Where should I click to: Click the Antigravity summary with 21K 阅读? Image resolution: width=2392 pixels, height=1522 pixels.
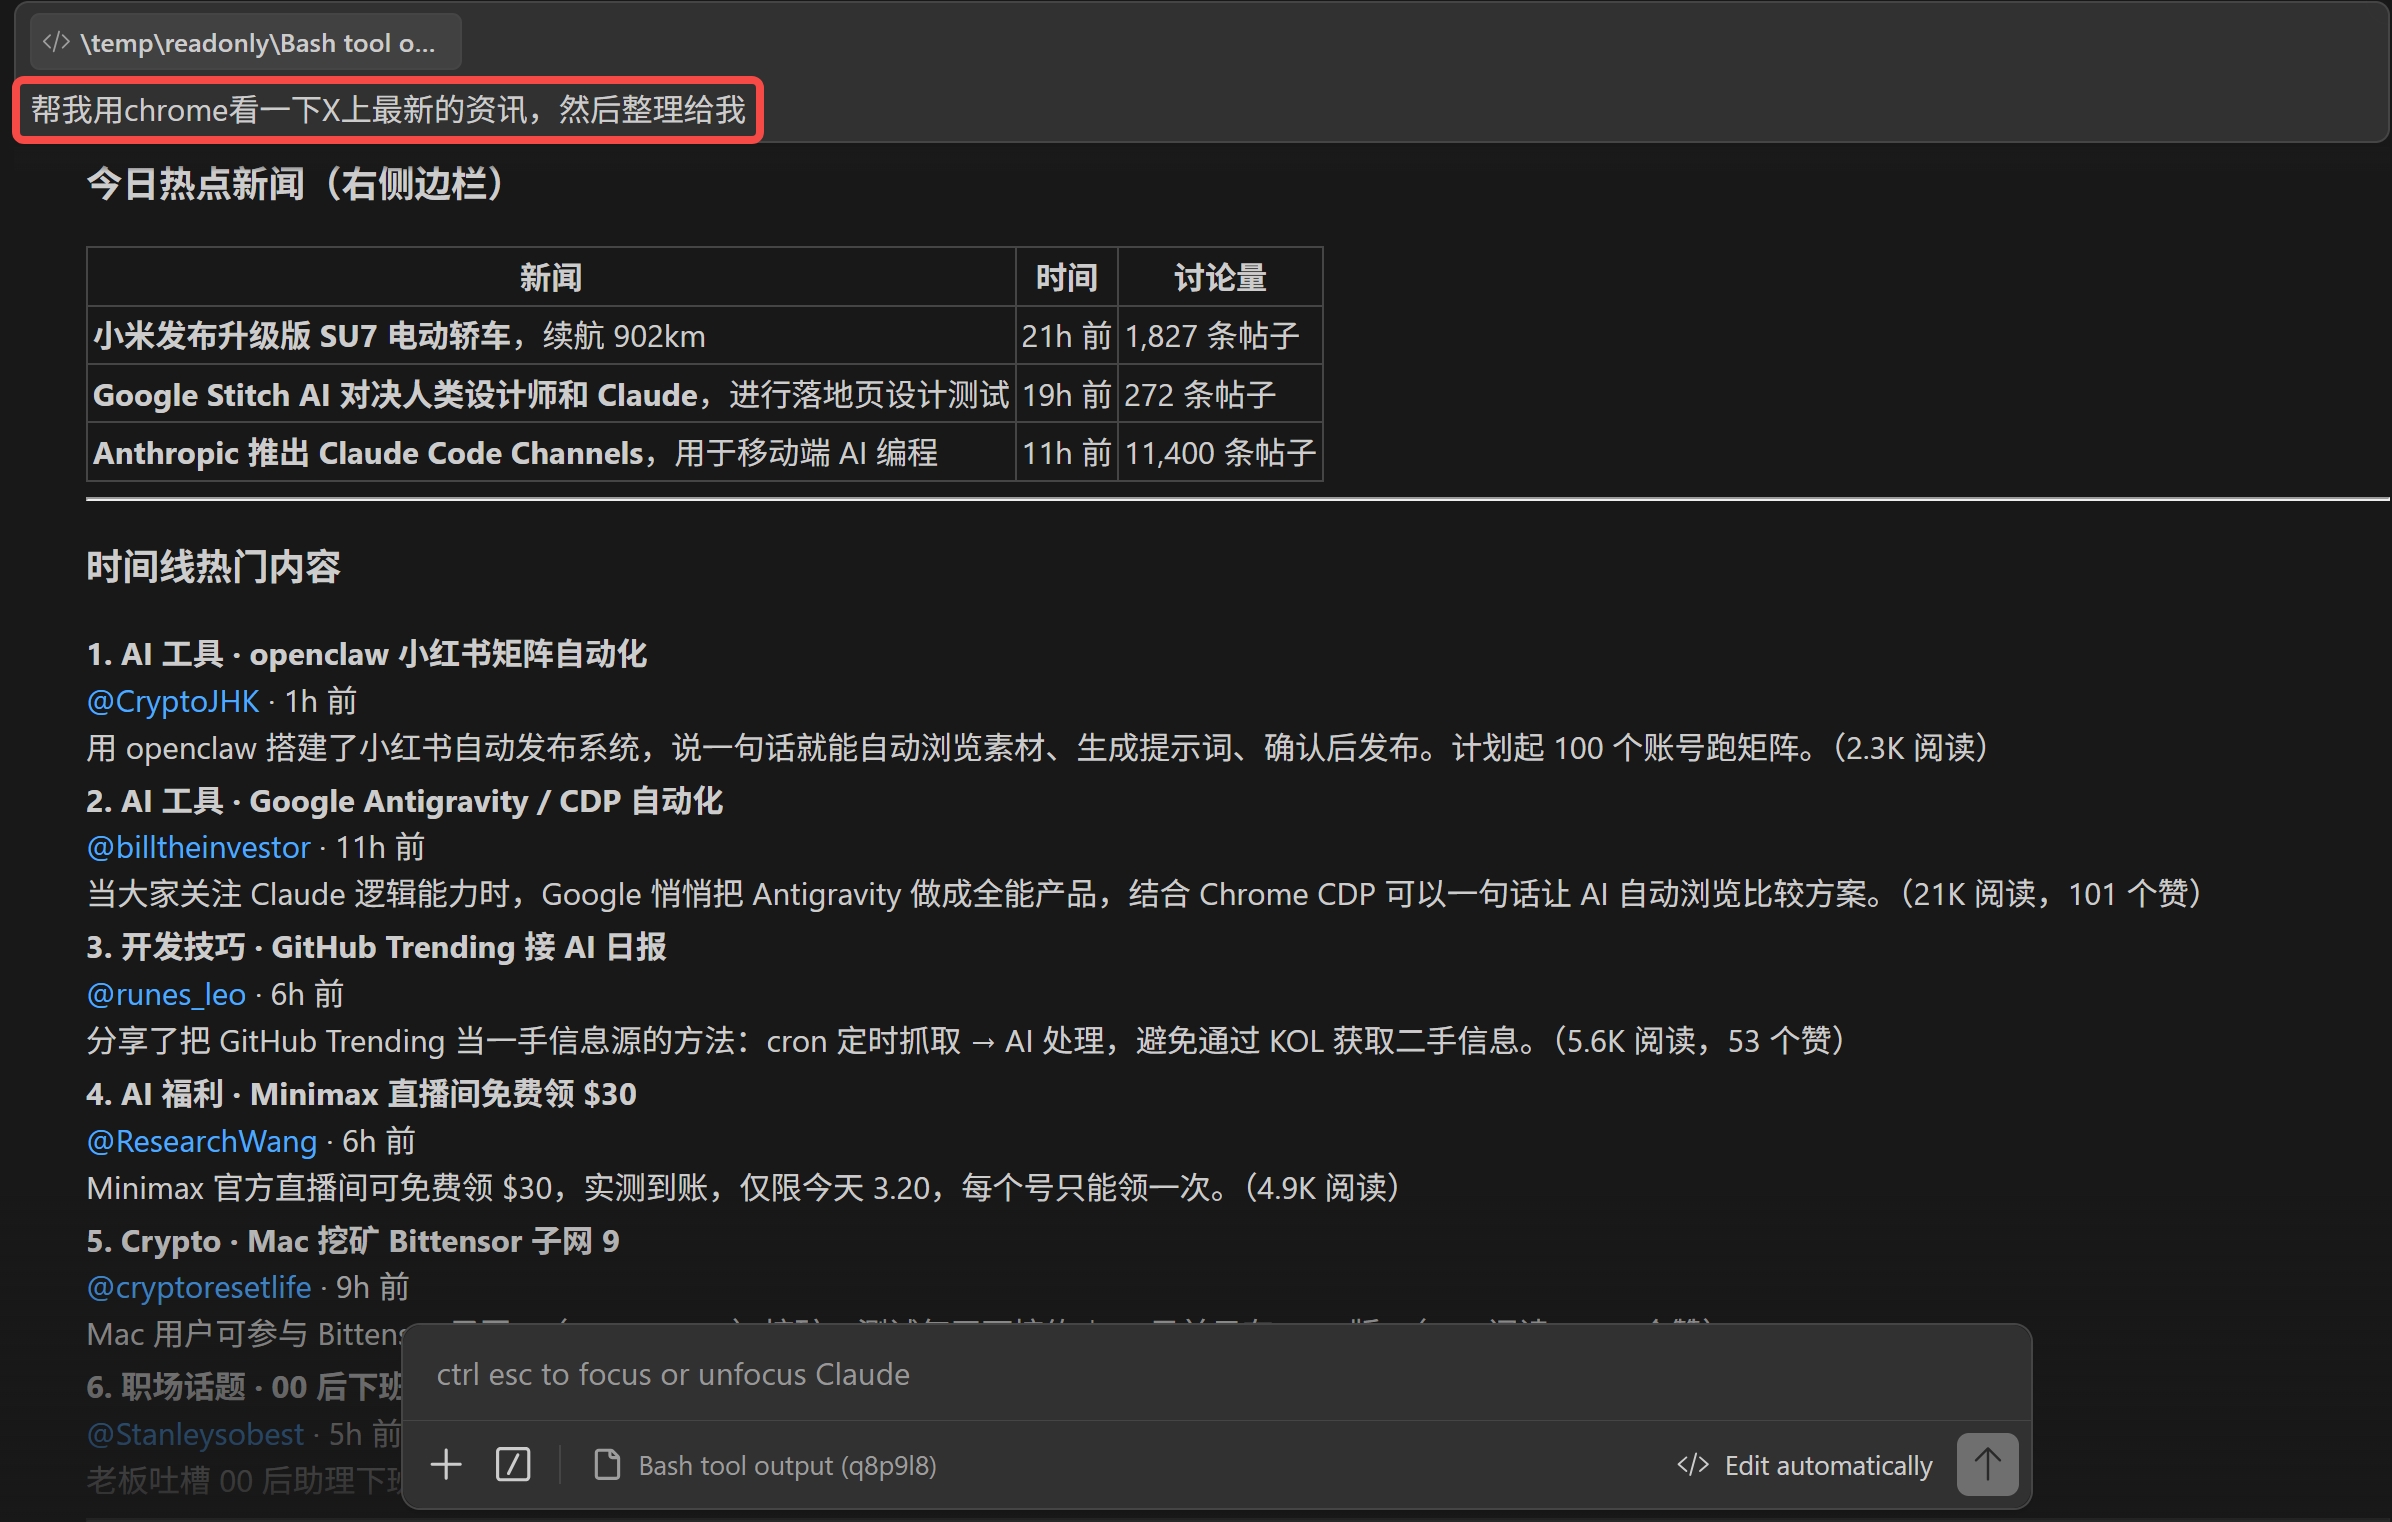coord(1144,894)
